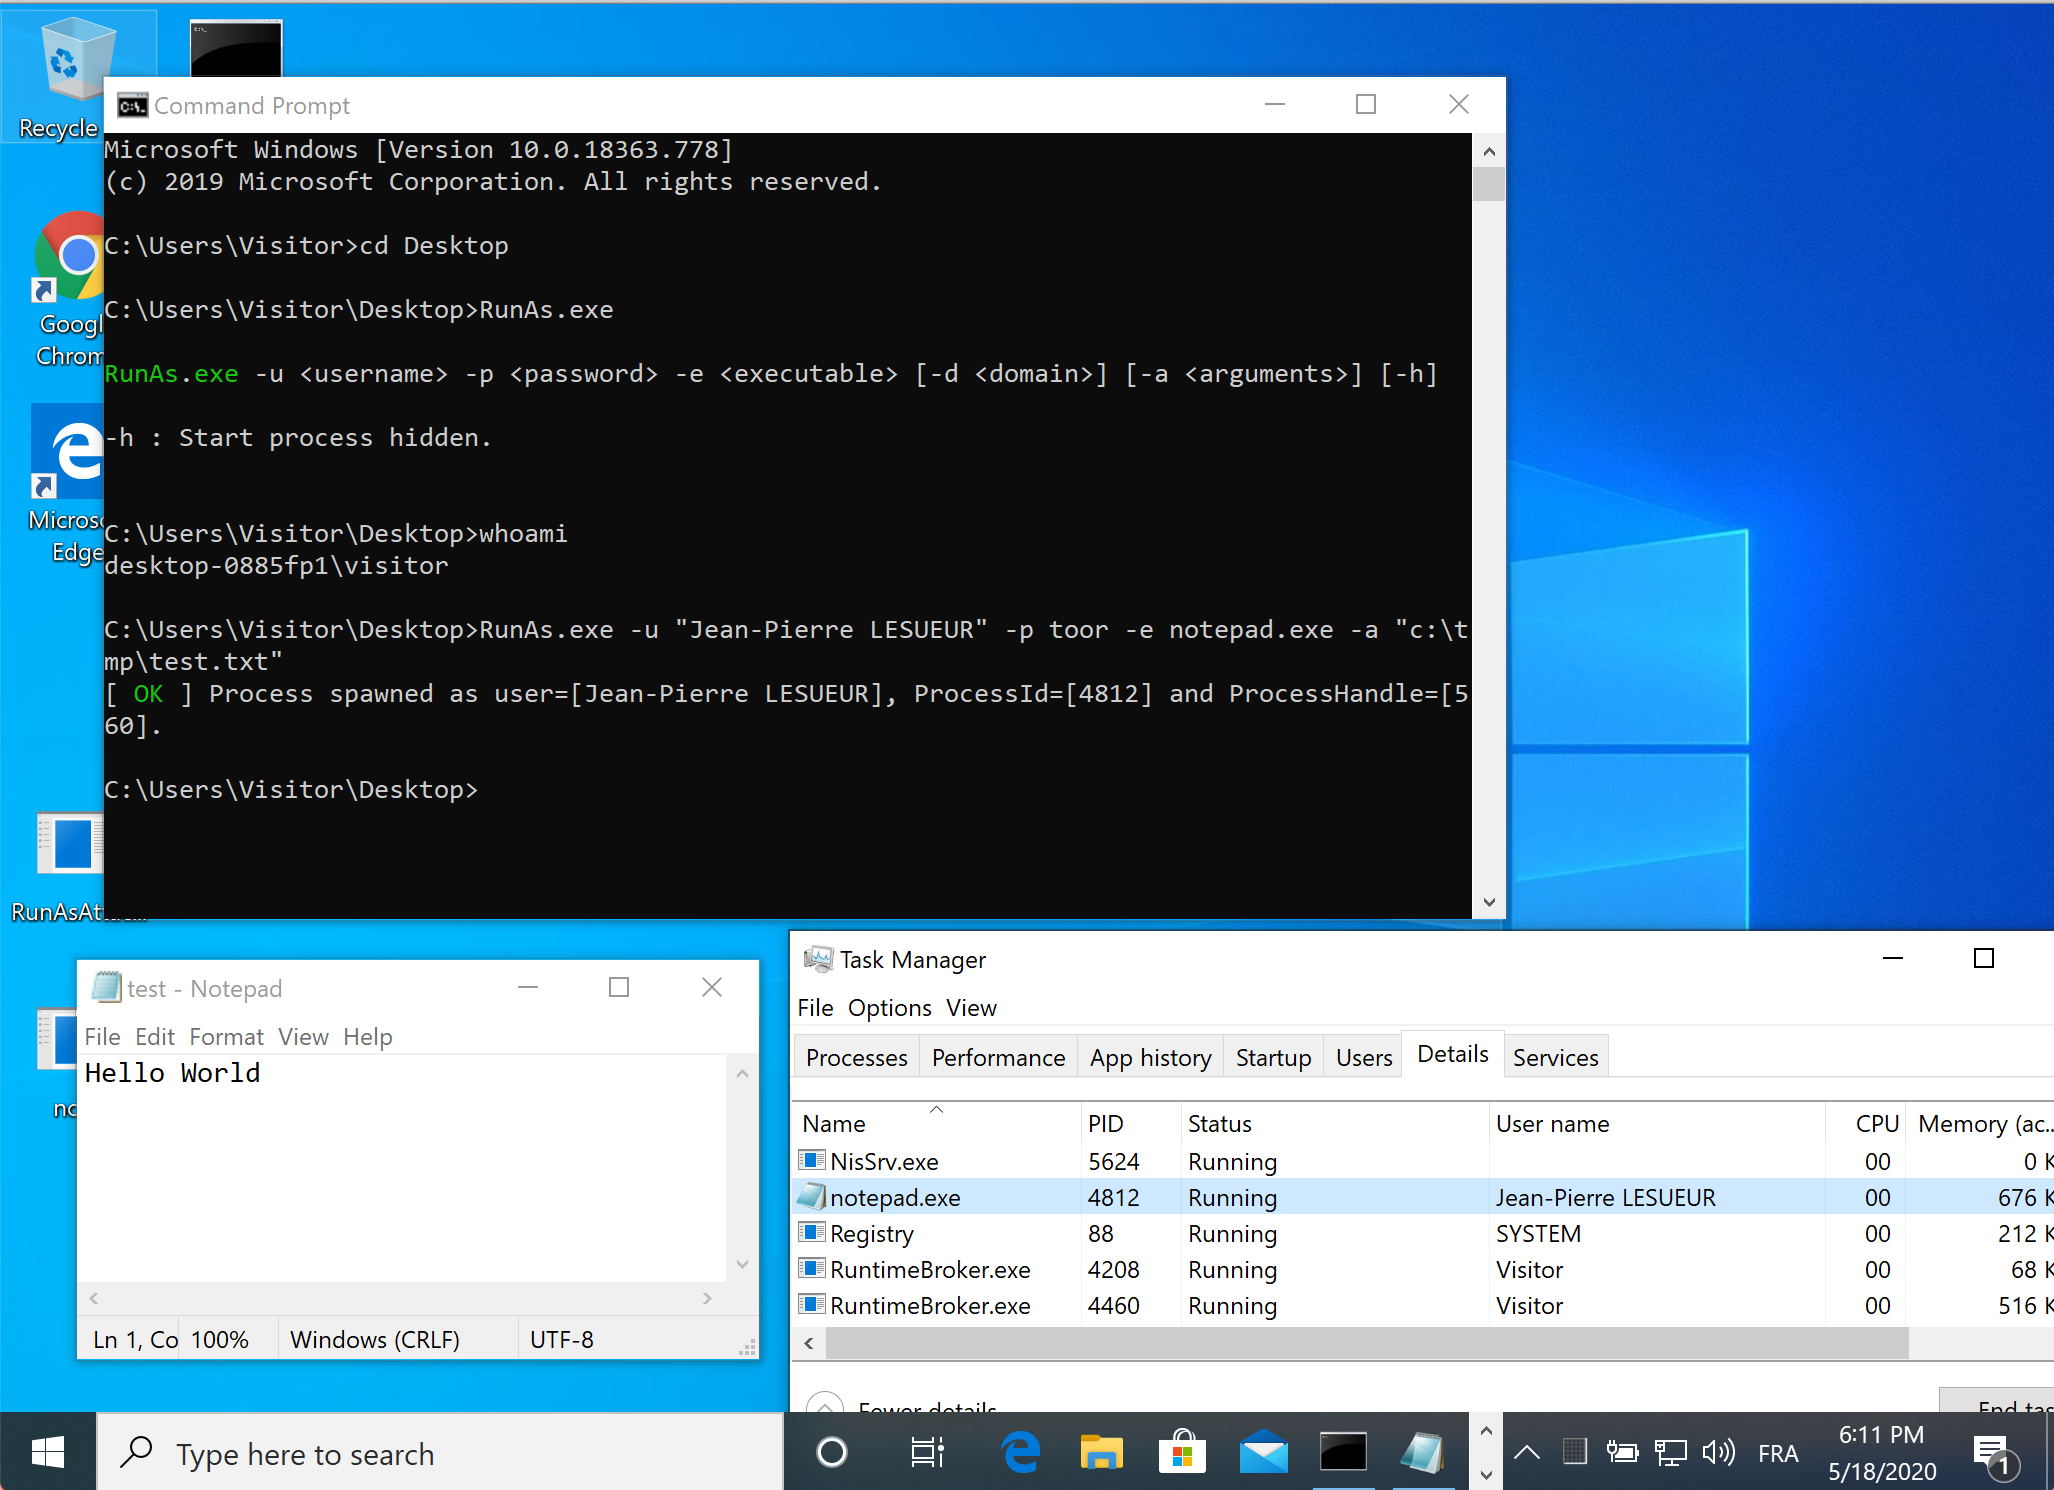The width and height of the screenshot is (2054, 1490).
Task: Click Windows (CRLF) in Notepad status bar
Action: pyautogui.click(x=374, y=1339)
